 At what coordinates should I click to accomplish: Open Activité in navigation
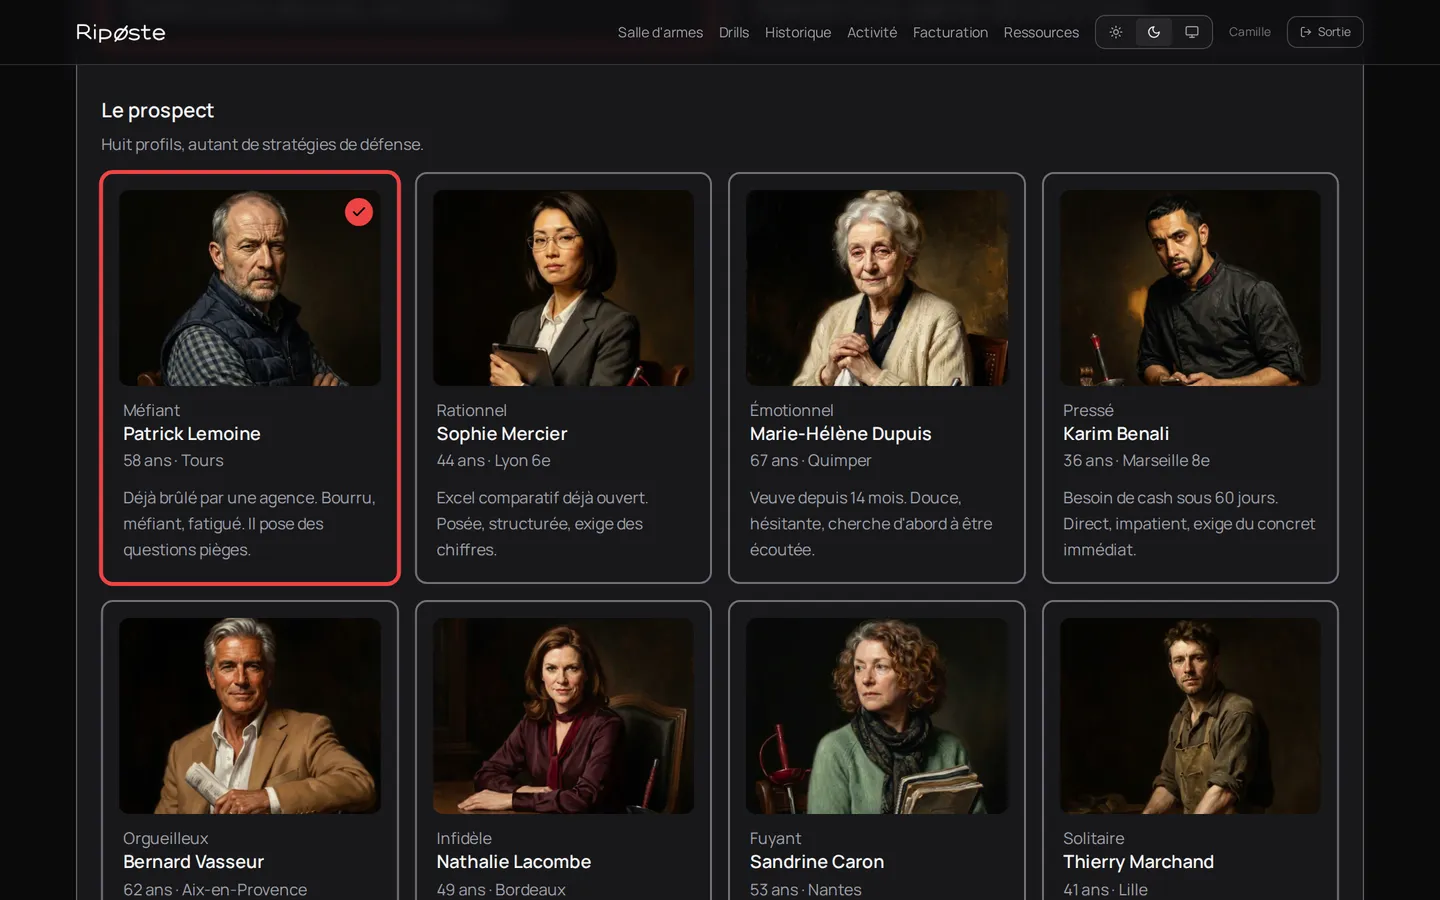[x=872, y=32]
